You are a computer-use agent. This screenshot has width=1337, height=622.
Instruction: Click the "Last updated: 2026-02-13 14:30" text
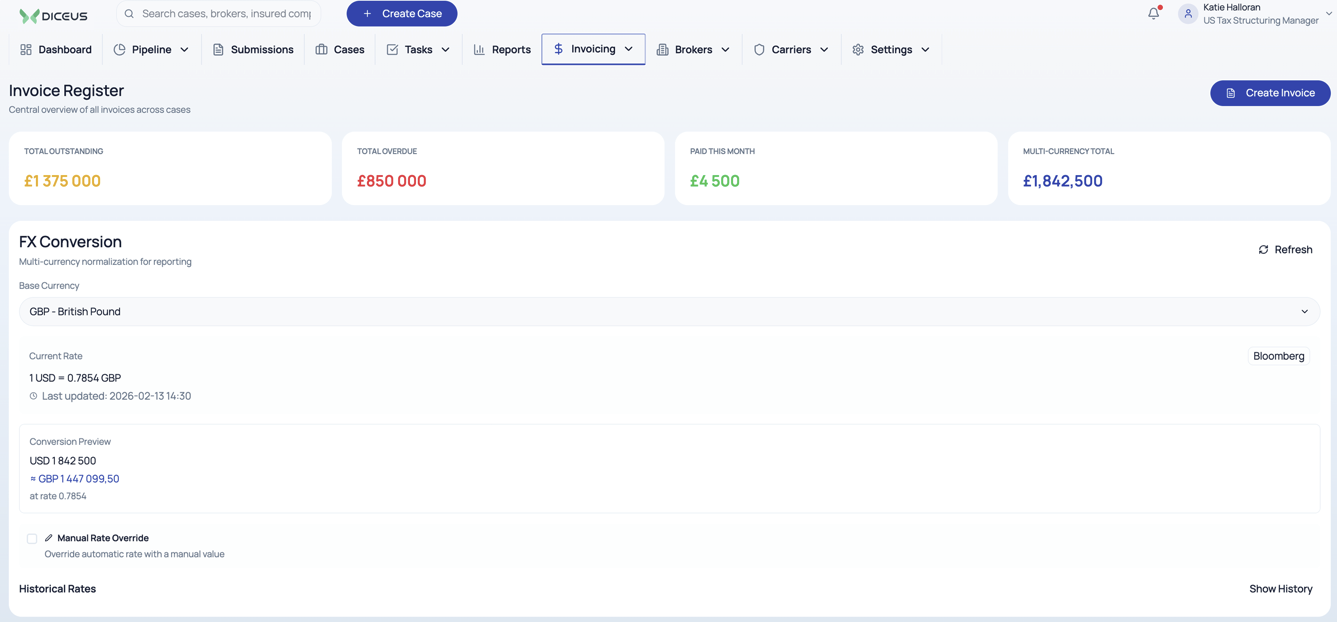pos(116,396)
